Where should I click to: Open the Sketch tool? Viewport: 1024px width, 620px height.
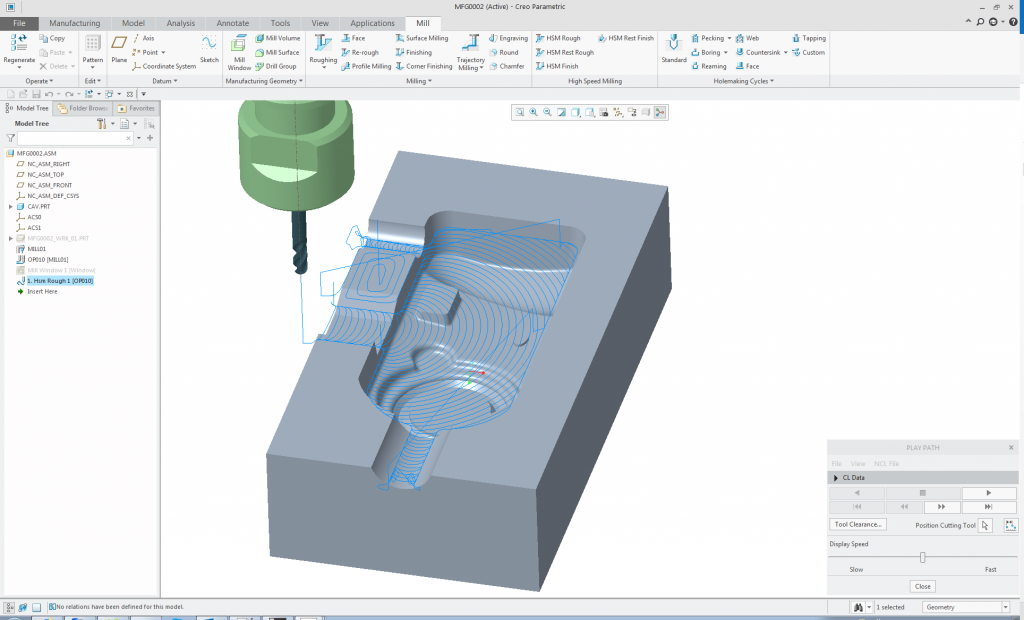[209, 48]
